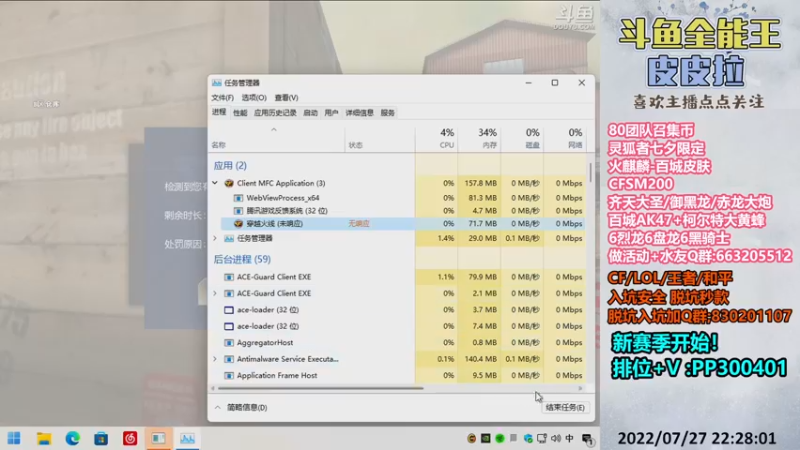Click the horizontal scrollbar right arrow

(x=581, y=388)
